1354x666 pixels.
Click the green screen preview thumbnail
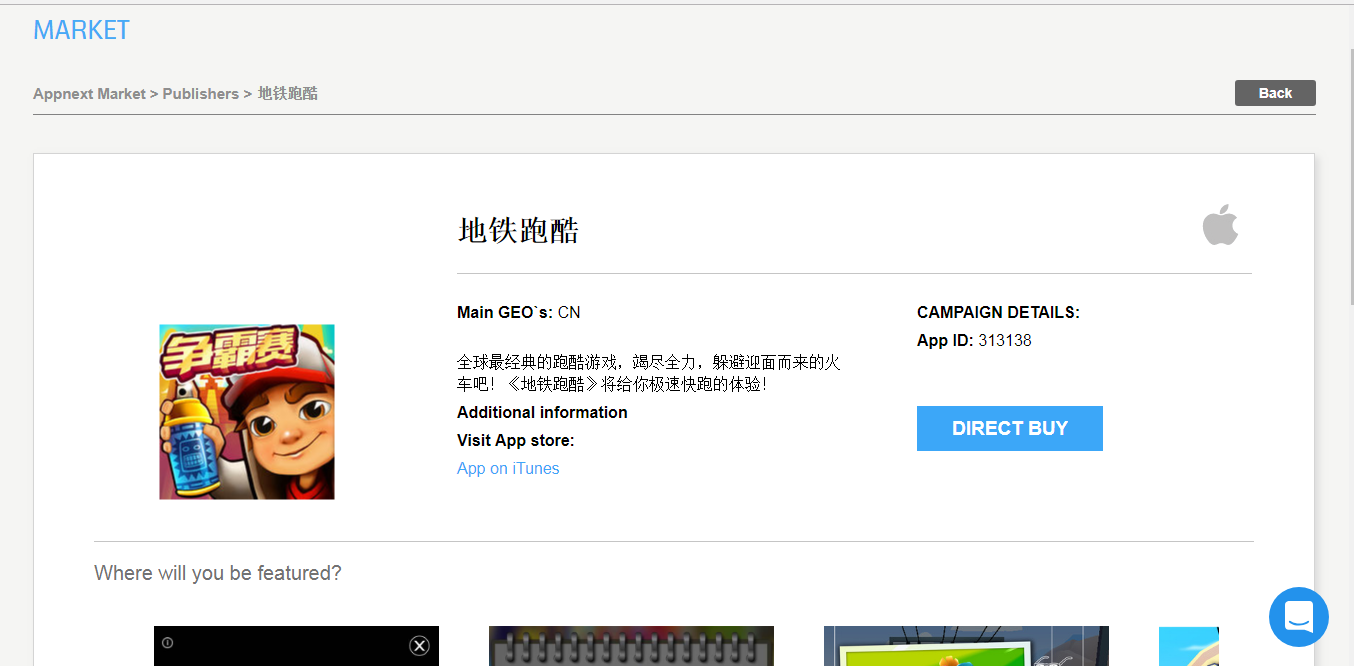[x=966, y=646]
